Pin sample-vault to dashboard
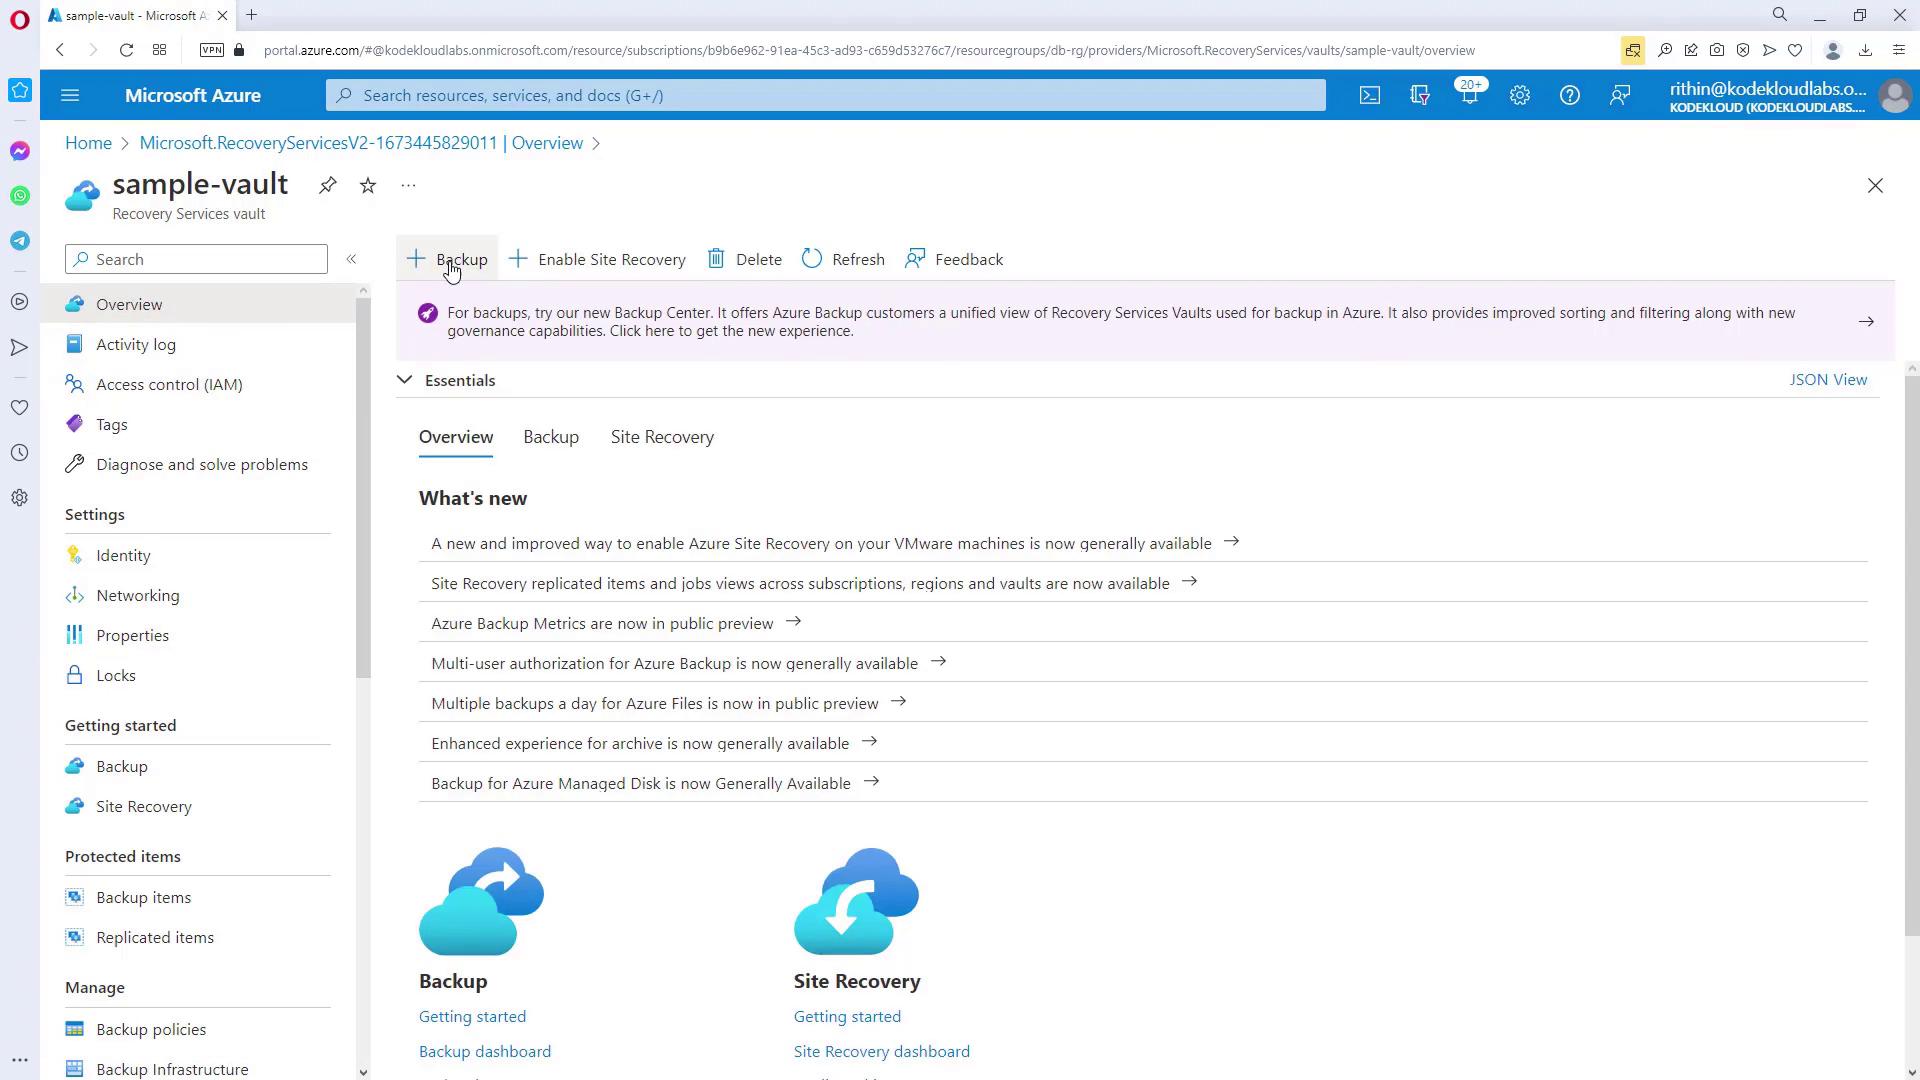Image resolution: width=1920 pixels, height=1080 pixels. [328, 185]
